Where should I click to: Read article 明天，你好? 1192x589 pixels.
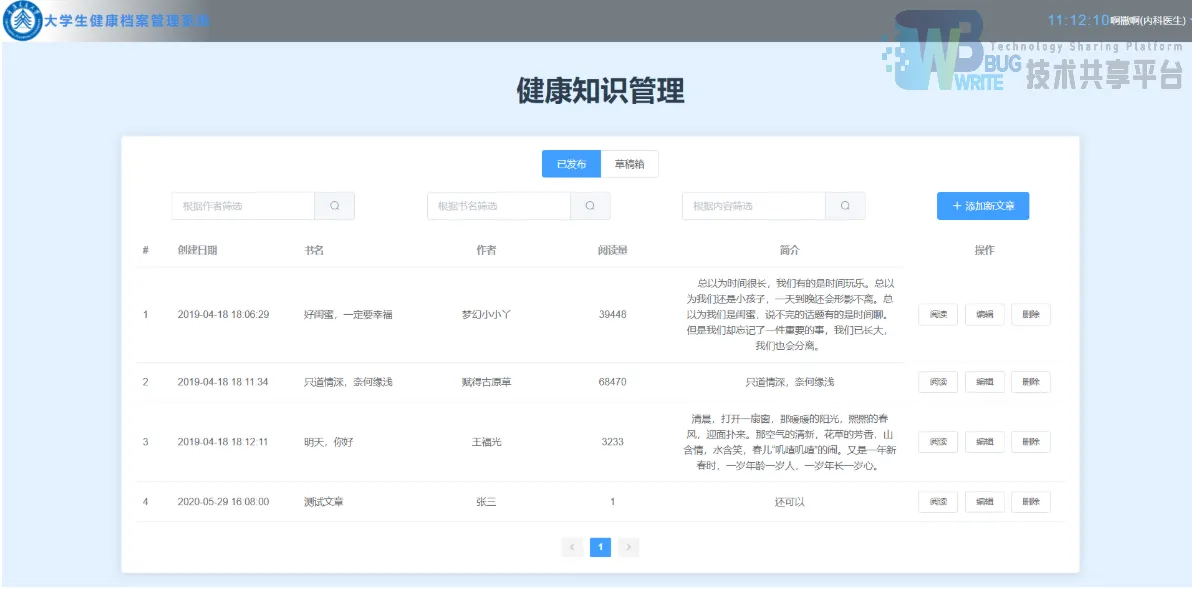(938, 442)
